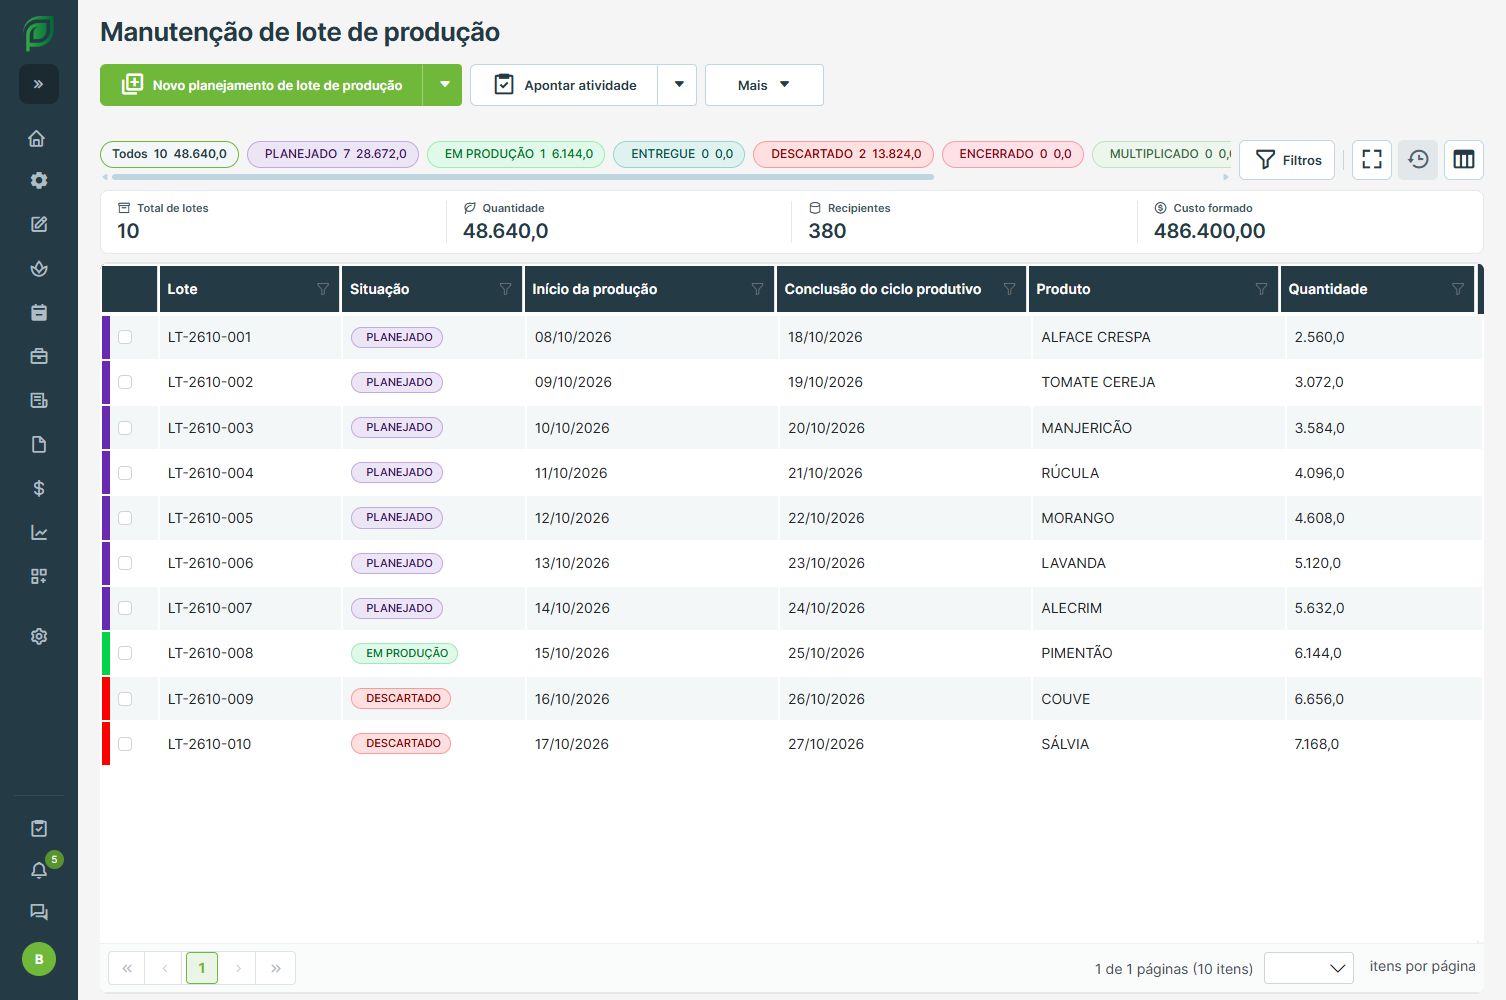This screenshot has height=1000, width=1506.
Task: Expand the Novo planejamento dropdown arrow
Action: tap(443, 85)
